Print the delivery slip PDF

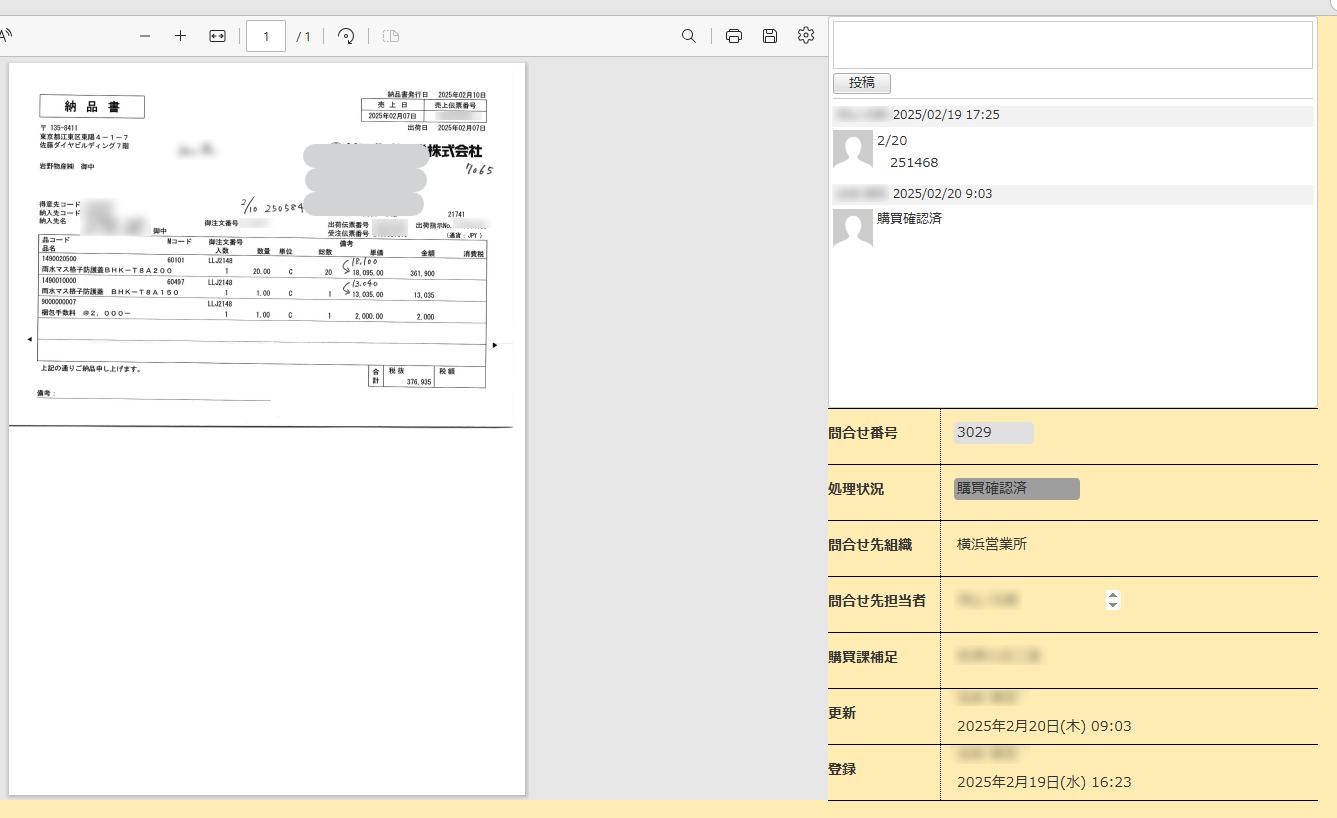(x=734, y=36)
